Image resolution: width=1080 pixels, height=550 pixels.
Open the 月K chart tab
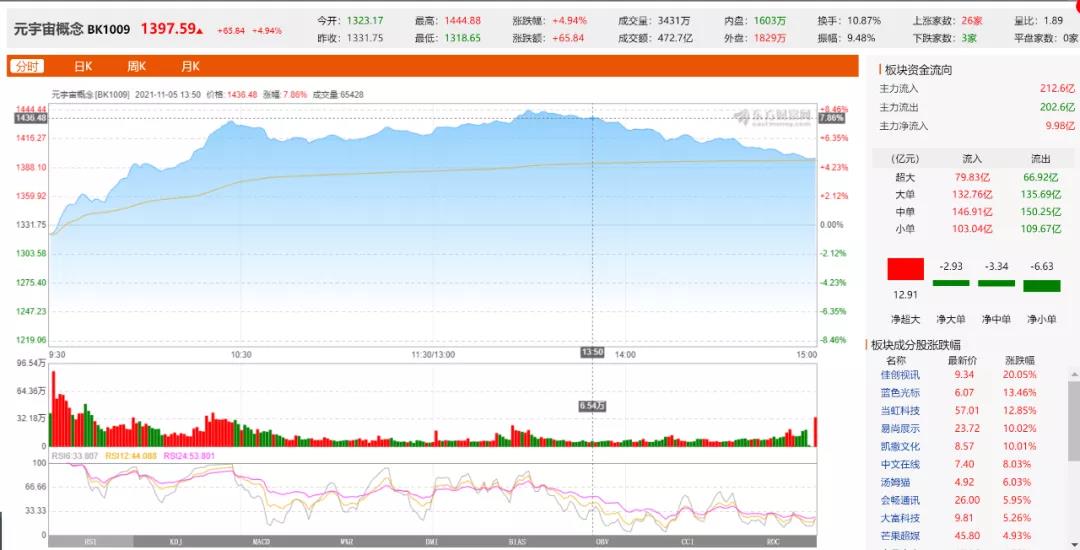(x=190, y=66)
